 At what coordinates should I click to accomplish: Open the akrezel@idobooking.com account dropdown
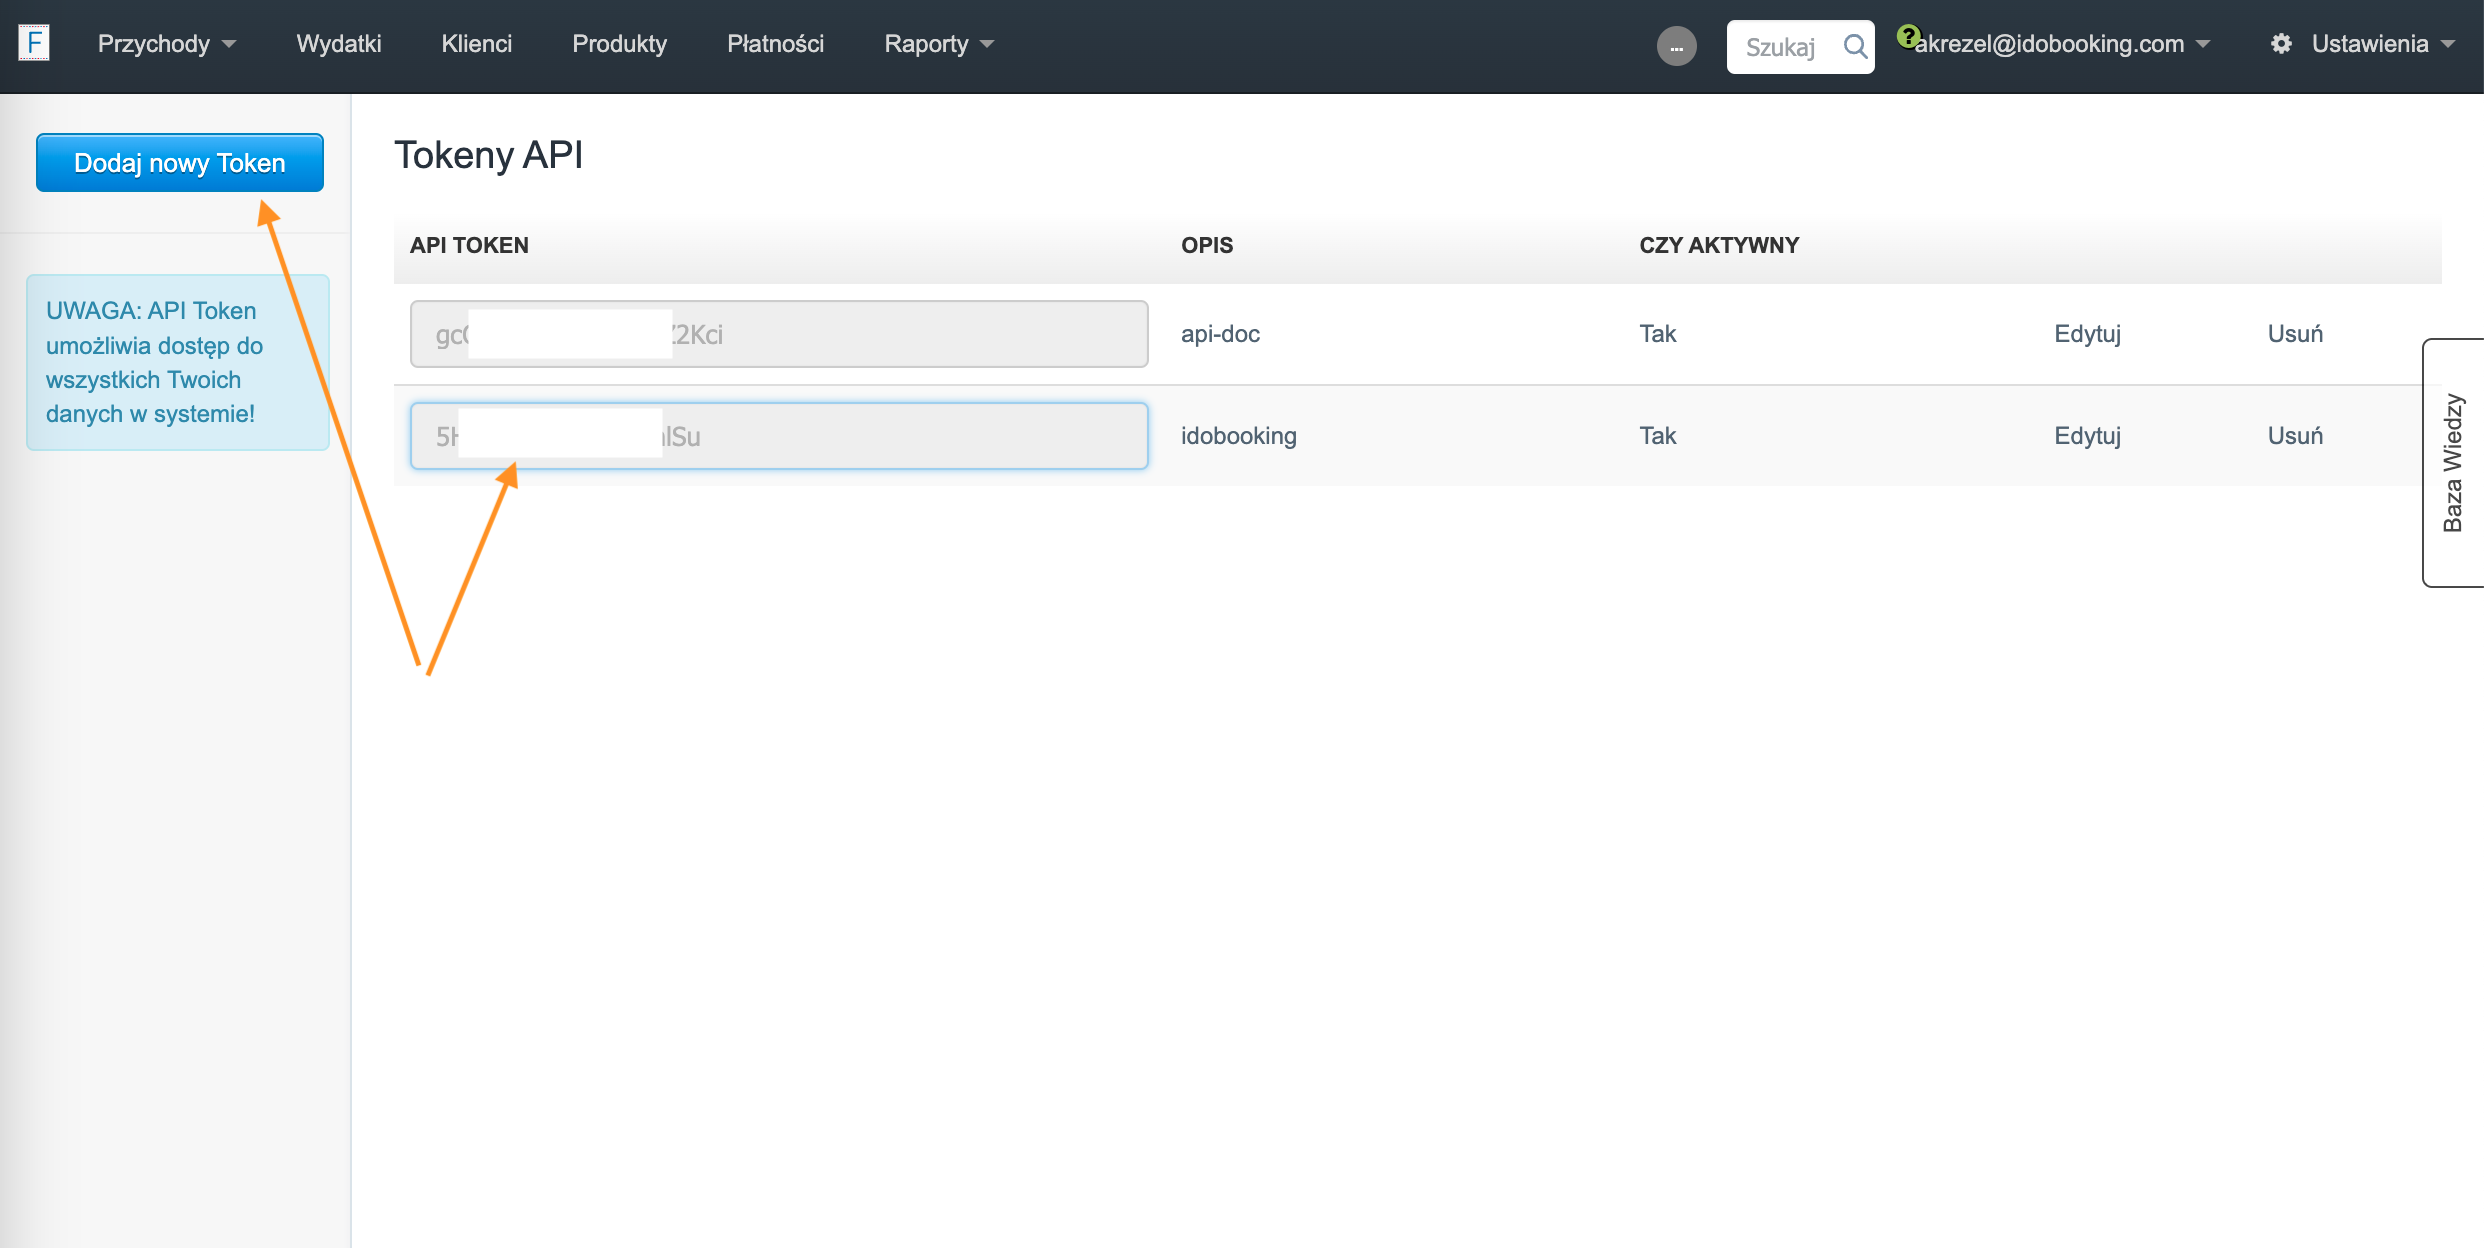coord(2060,44)
